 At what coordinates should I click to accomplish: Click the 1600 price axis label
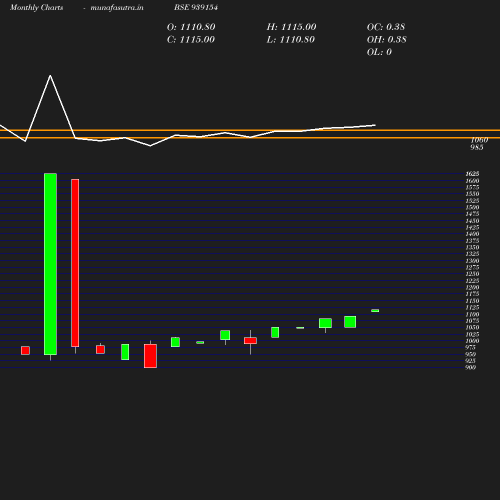tap(472, 181)
